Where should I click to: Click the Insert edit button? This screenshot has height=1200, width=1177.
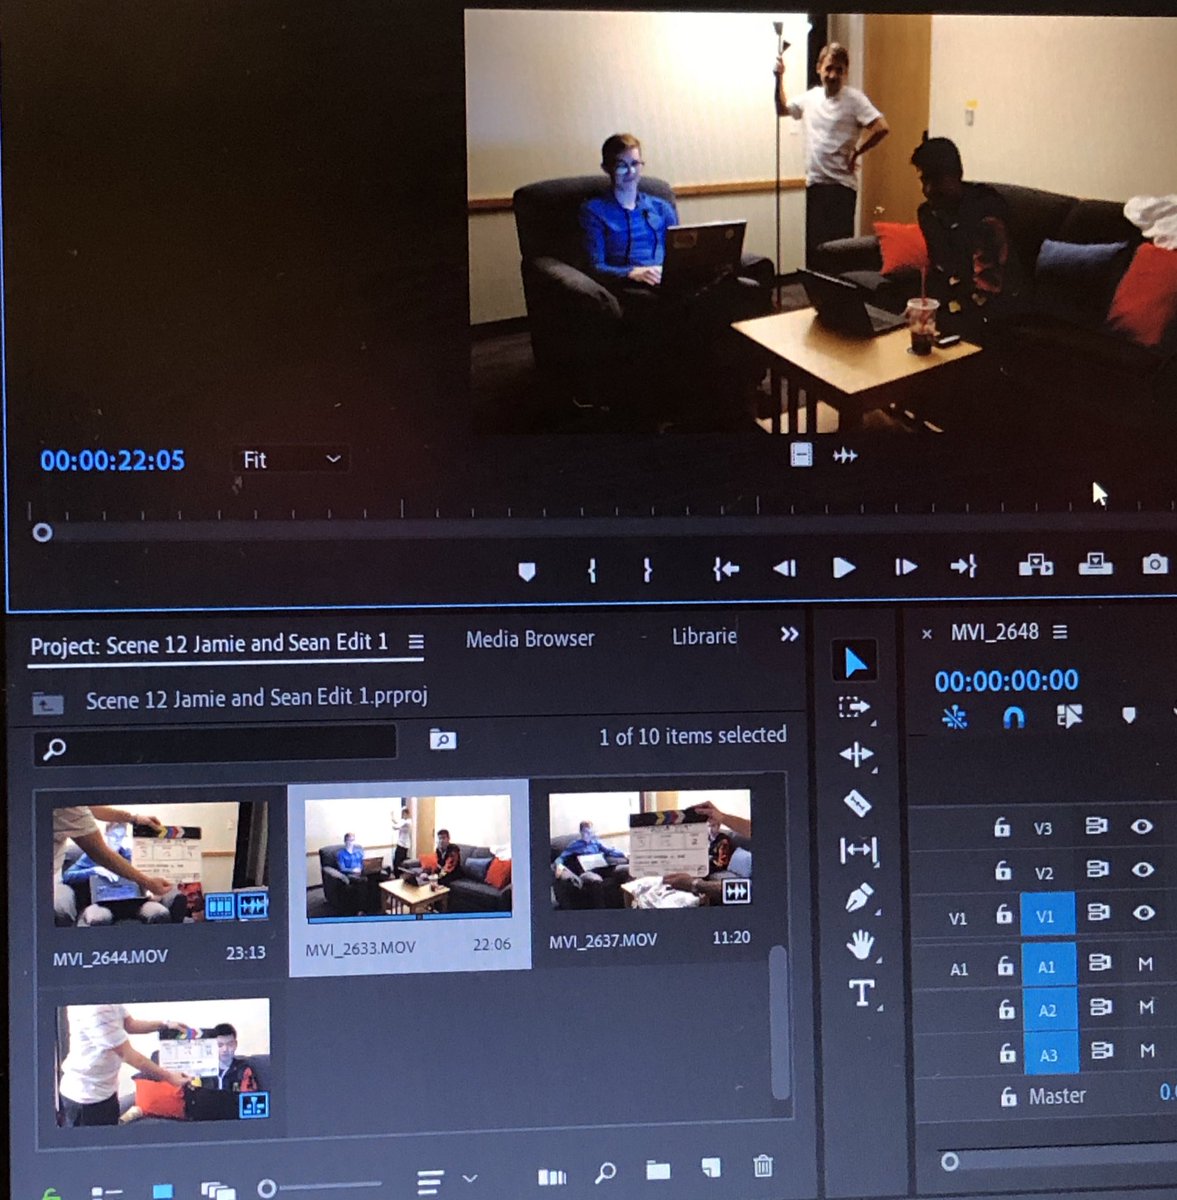[x=1035, y=565]
